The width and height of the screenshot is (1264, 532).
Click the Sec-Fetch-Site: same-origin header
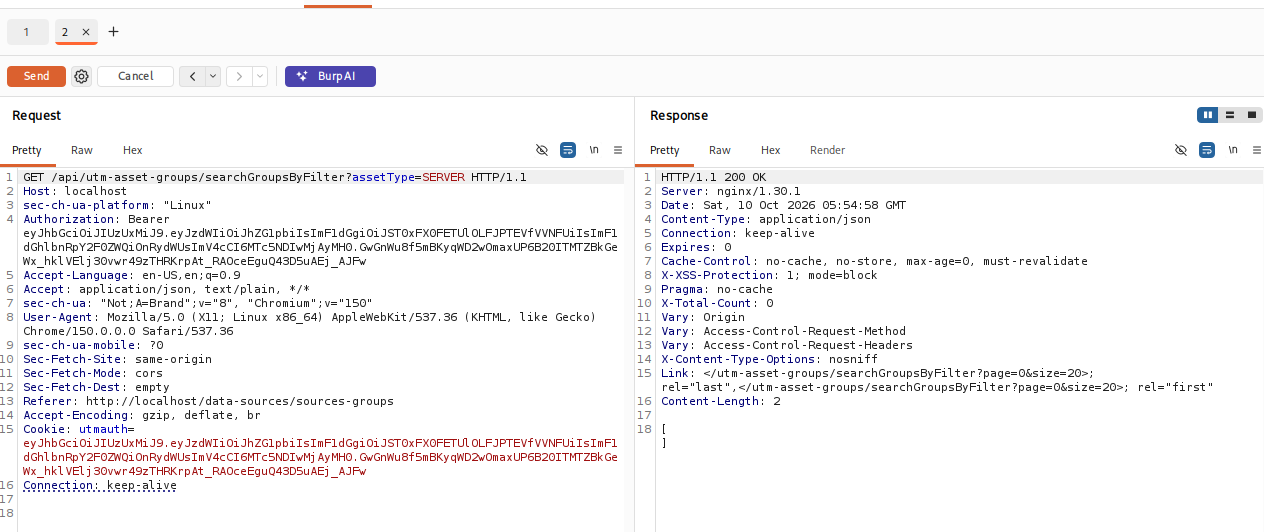117,359
